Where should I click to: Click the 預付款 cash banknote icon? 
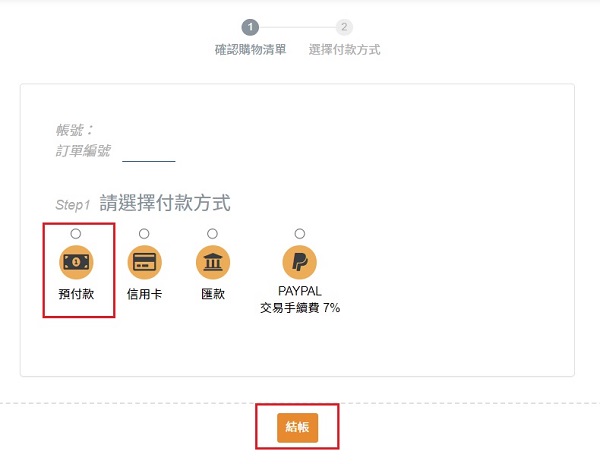[x=76, y=262]
